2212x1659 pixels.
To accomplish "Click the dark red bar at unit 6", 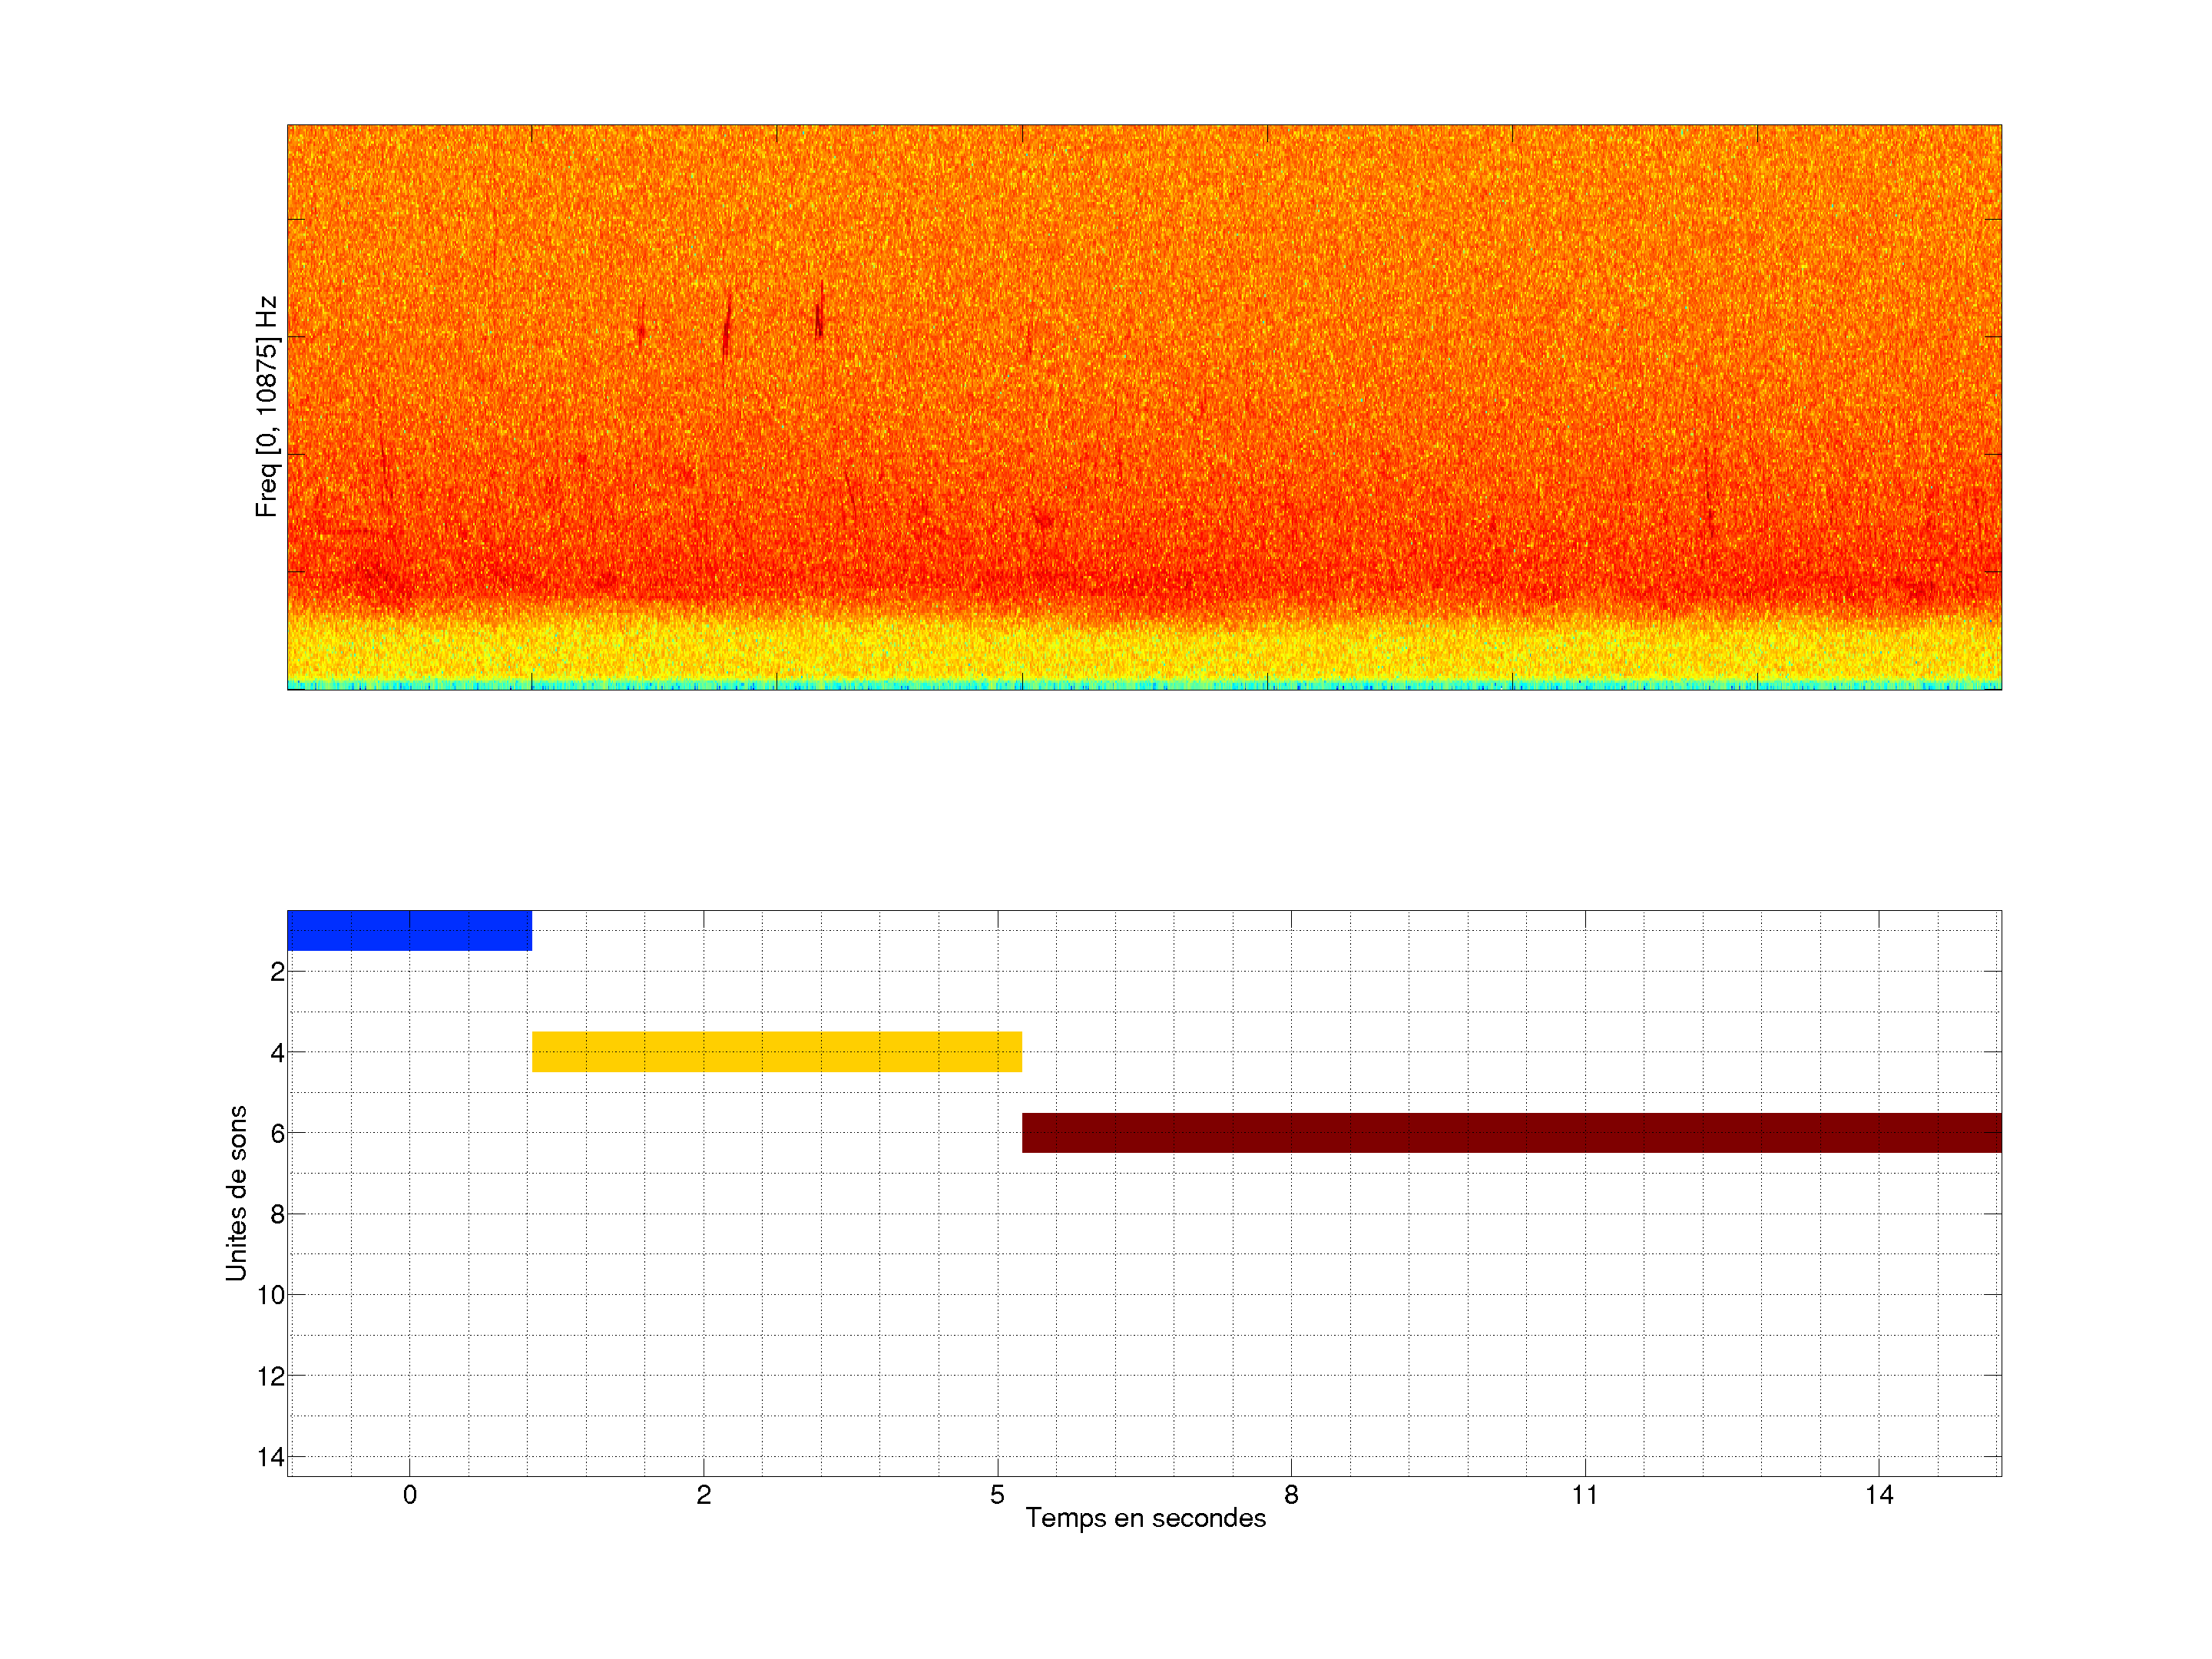I will pyautogui.click(x=1511, y=1132).
